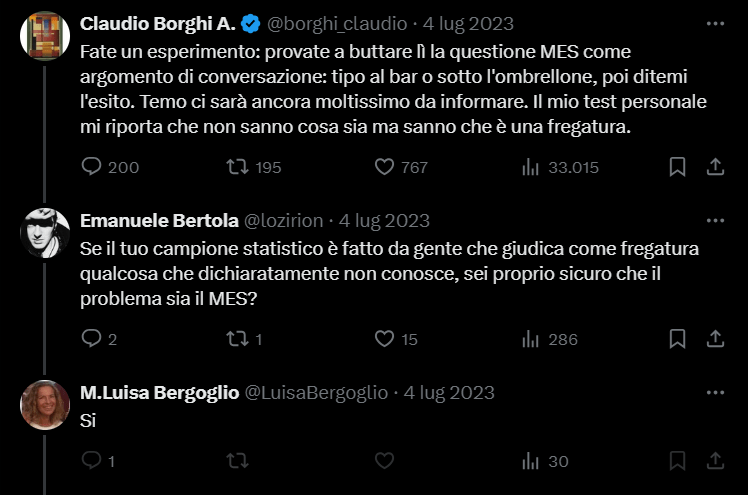Retweet Claudio Borghi's MES tweet
Image resolution: width=748 pixels, height=495 pixels.
click(238, 167)
